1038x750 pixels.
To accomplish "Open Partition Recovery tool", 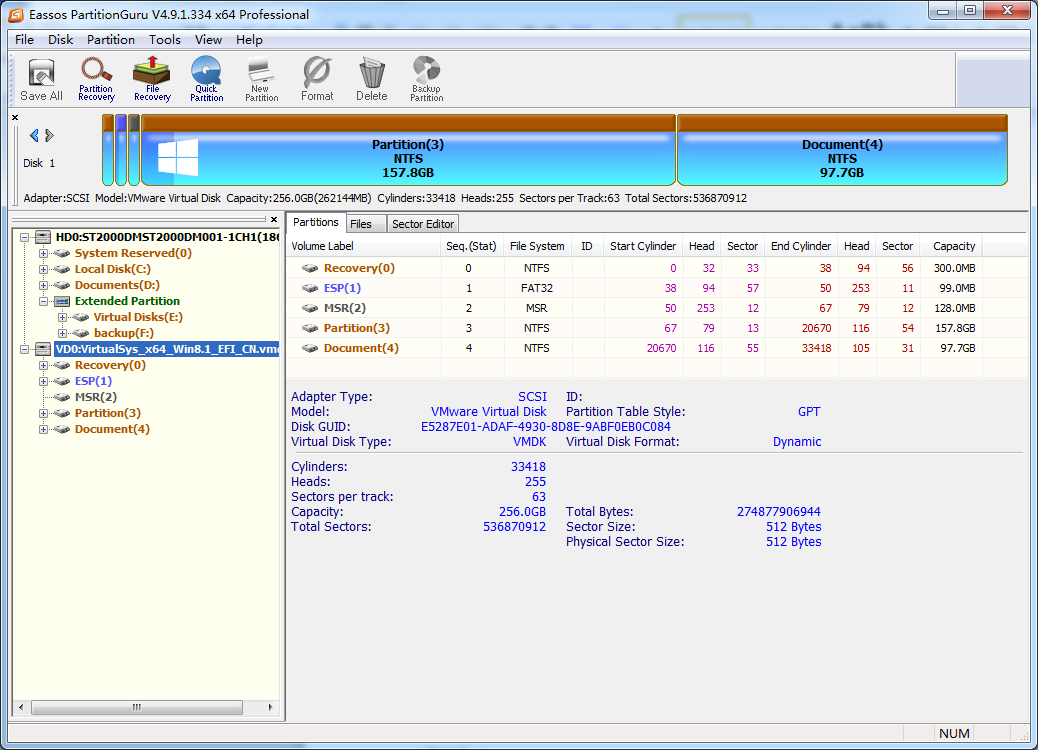I will pyautogui.click(x=96, y=79).
